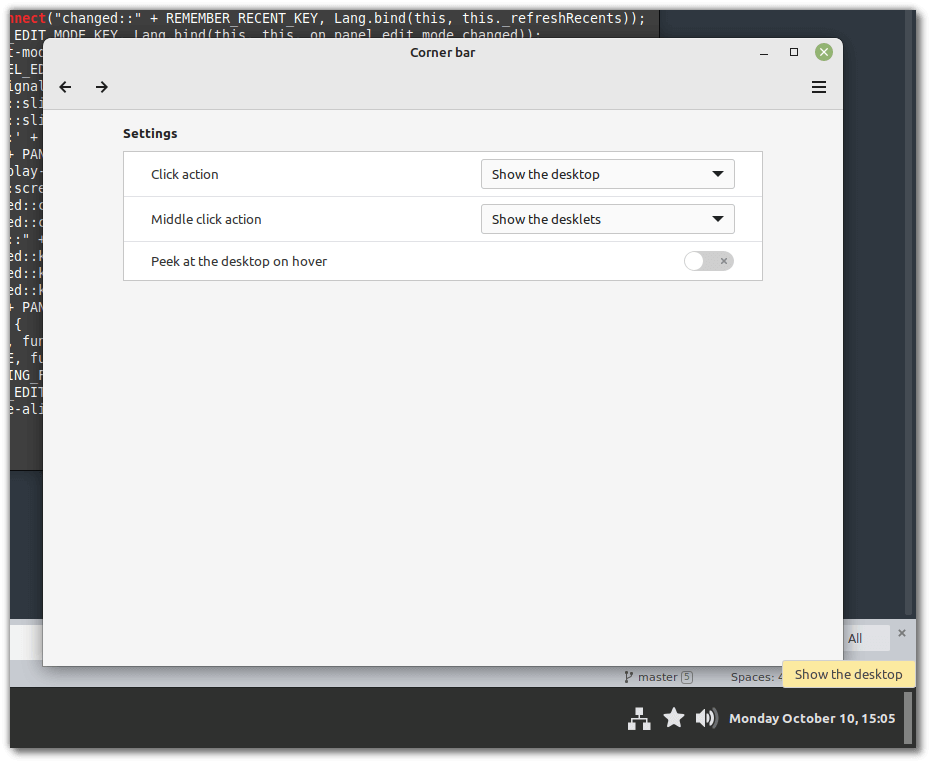The width and height of the screenshot is (932, 764).
Task: Open the sound volume applet
Action: pyautogui.click(x=706, y=718)
